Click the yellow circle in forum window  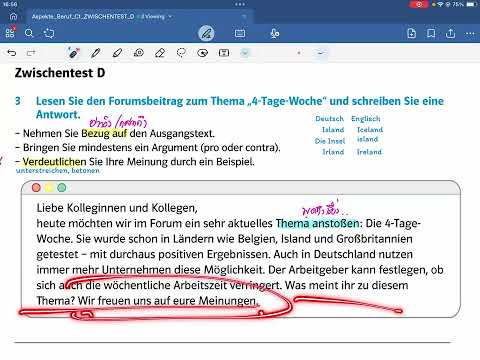(49, 188)
